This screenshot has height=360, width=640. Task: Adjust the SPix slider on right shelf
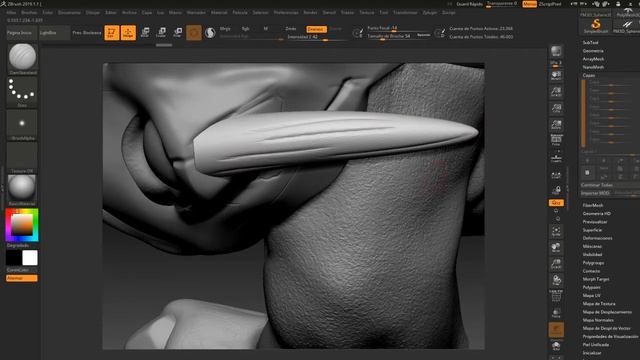click(556, 64)
